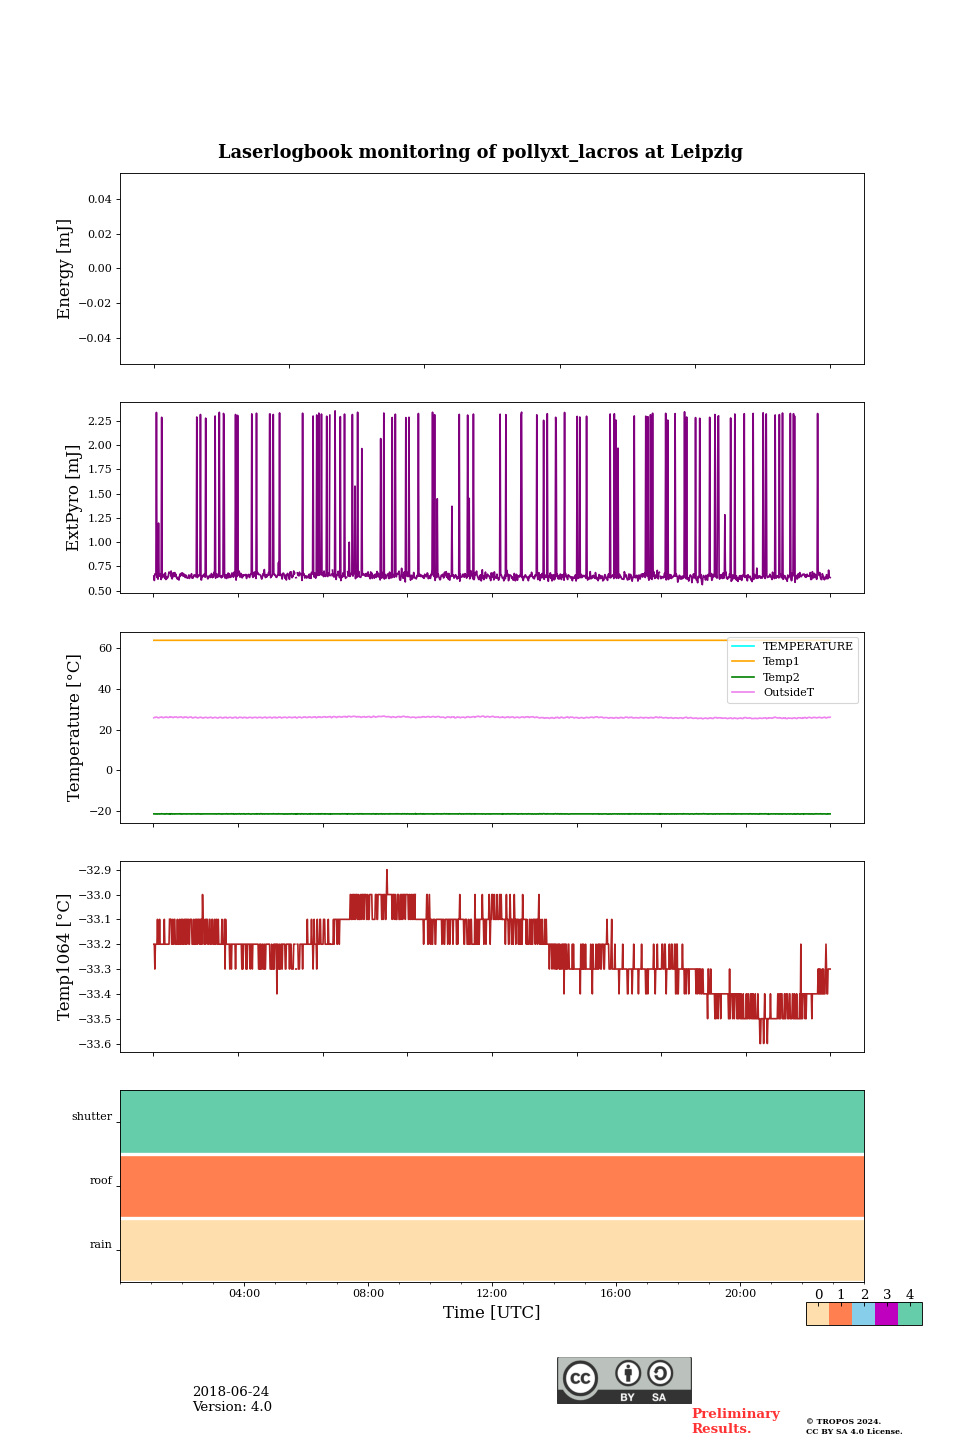Click the 04:00 time tick label
960x1440 pixels.
(244, 1293)
